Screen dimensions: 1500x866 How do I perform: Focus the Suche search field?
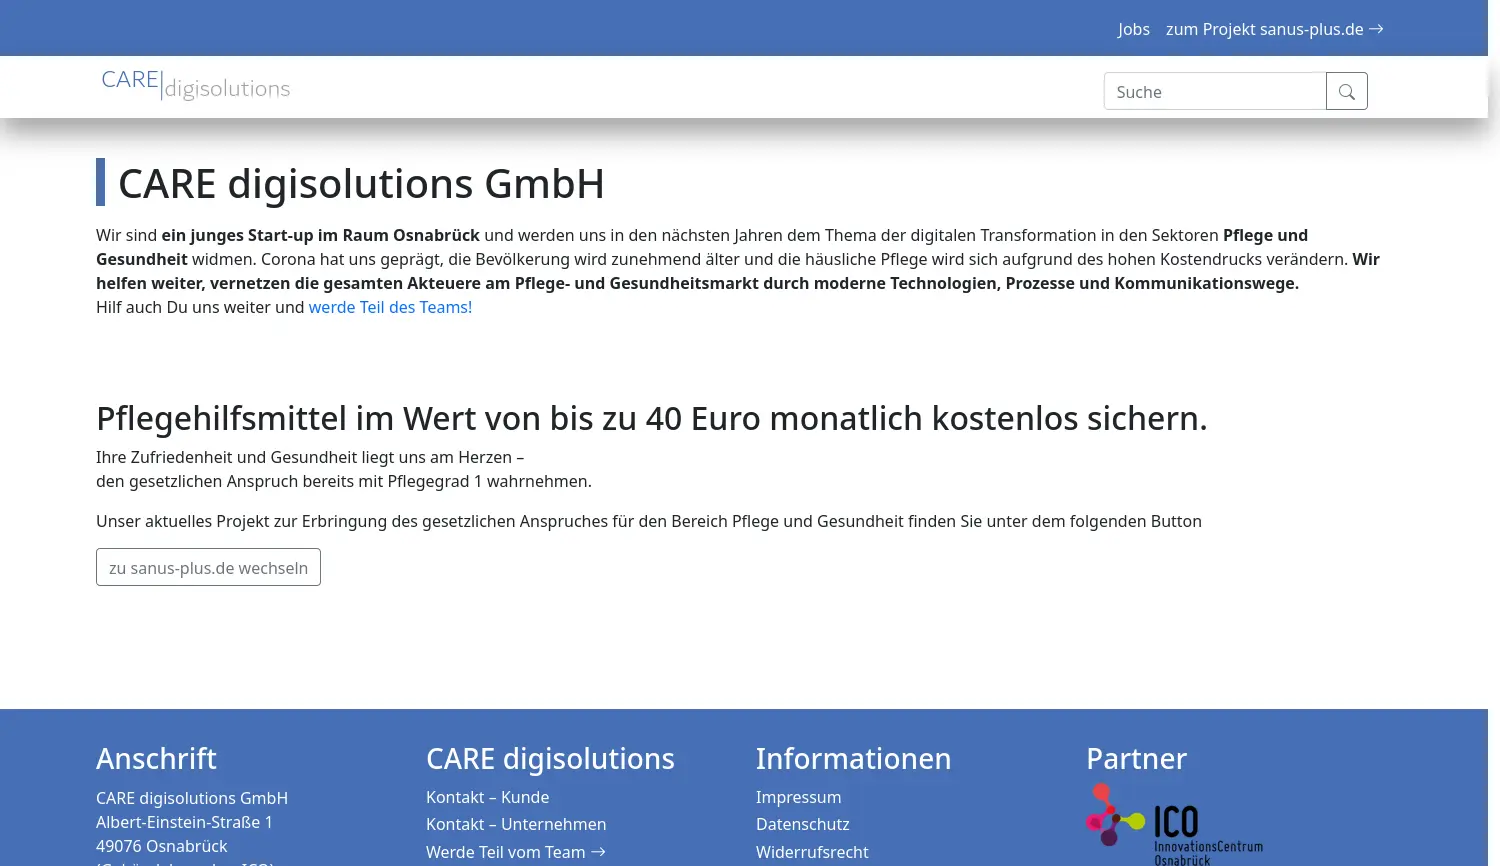point(1214,92)
